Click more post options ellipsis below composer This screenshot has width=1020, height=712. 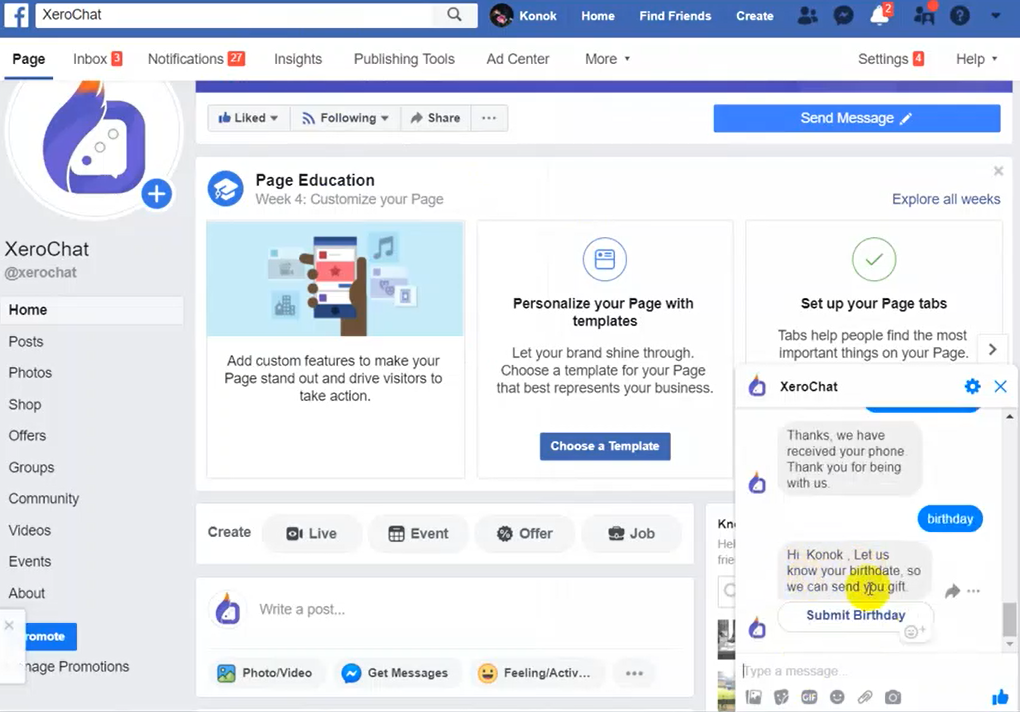[634, 673]
